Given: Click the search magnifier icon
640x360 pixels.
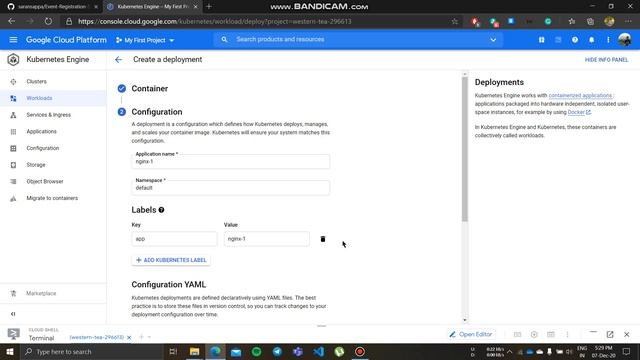Looking at the screenshot, I should click(224, 40).
